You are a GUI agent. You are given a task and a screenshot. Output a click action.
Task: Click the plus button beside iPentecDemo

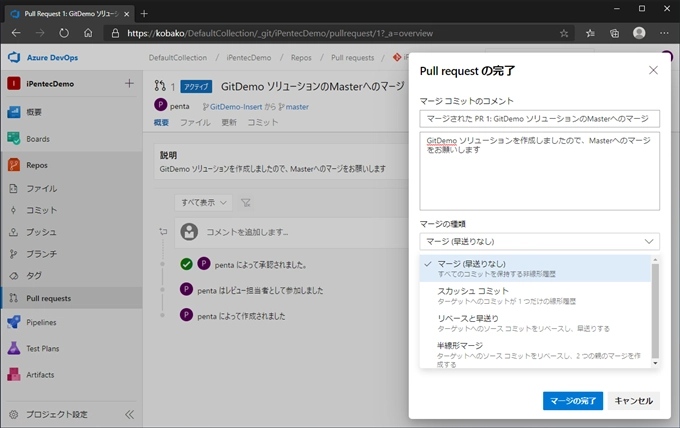129,83
